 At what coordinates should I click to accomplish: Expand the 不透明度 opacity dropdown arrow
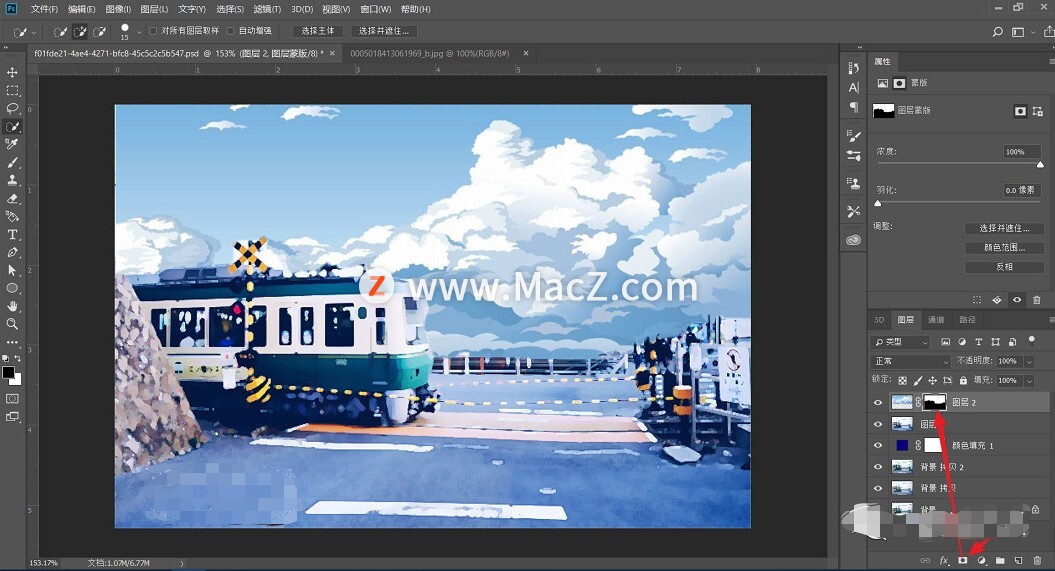click(1028, 361)
